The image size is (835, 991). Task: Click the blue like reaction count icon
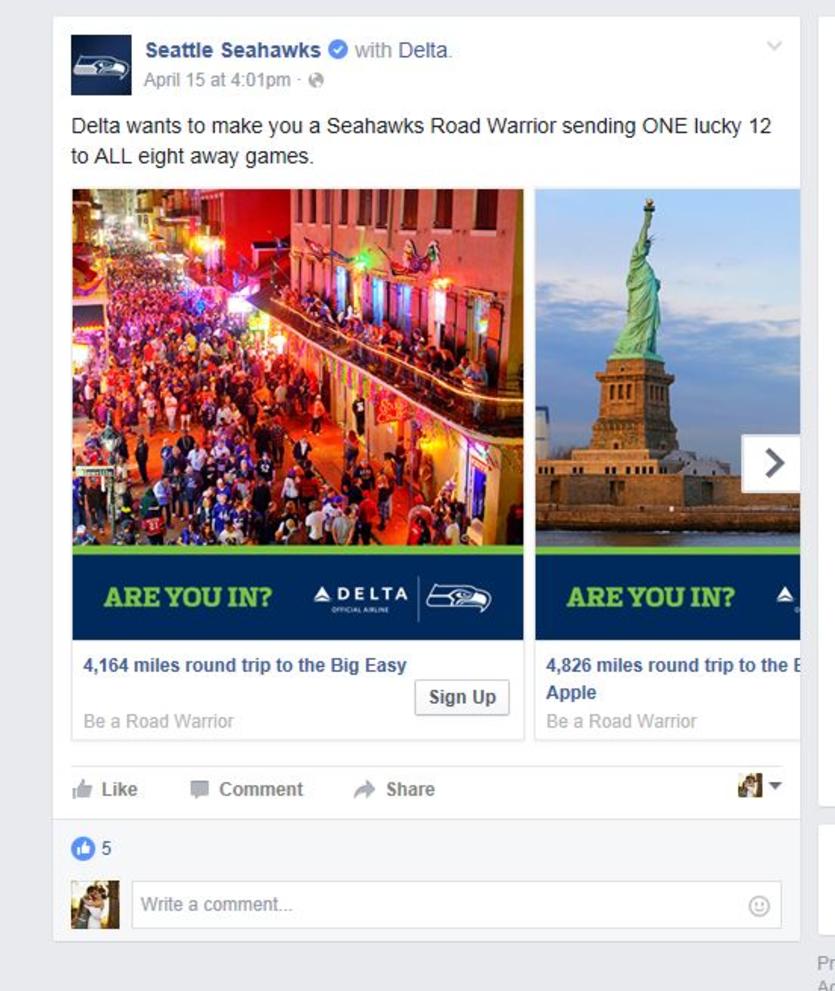coord(83,848)
